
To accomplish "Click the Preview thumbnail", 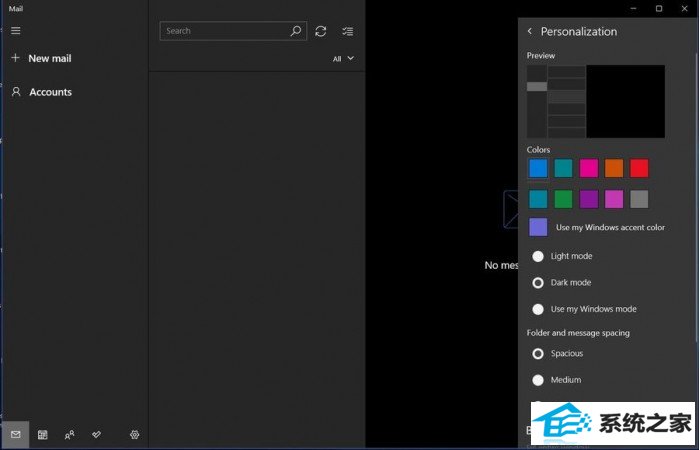I will coord(596,101).
